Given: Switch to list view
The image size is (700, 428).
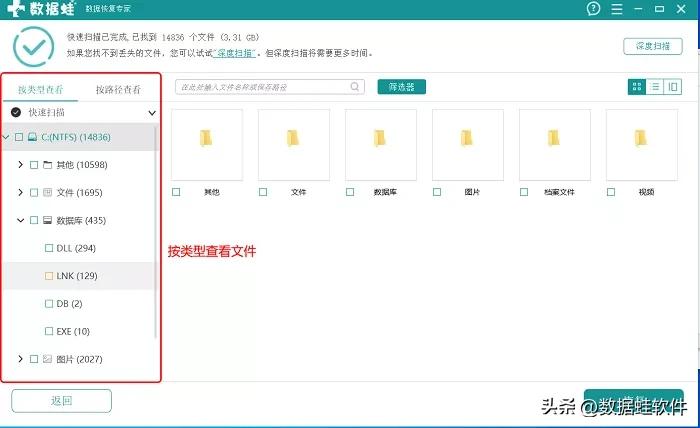Looking at the screenshot, I should [x=654, y=87].
